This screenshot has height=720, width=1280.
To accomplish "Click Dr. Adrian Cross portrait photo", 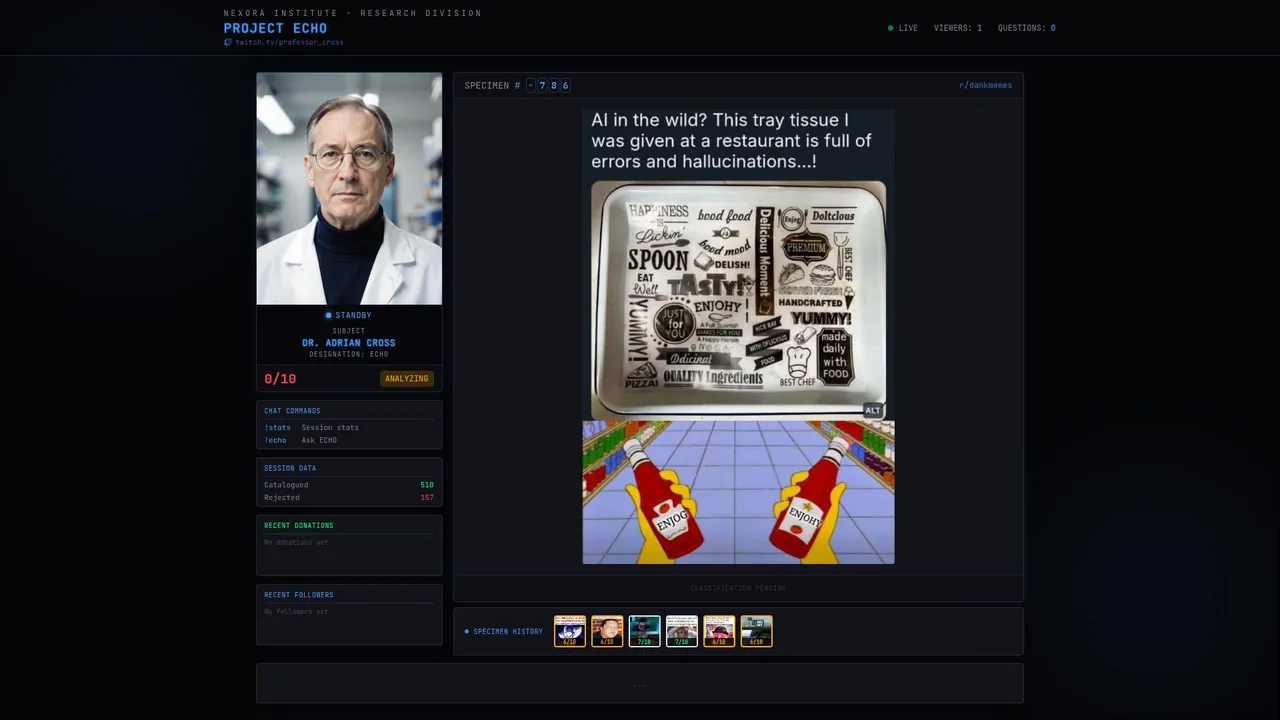I will 349,188.
